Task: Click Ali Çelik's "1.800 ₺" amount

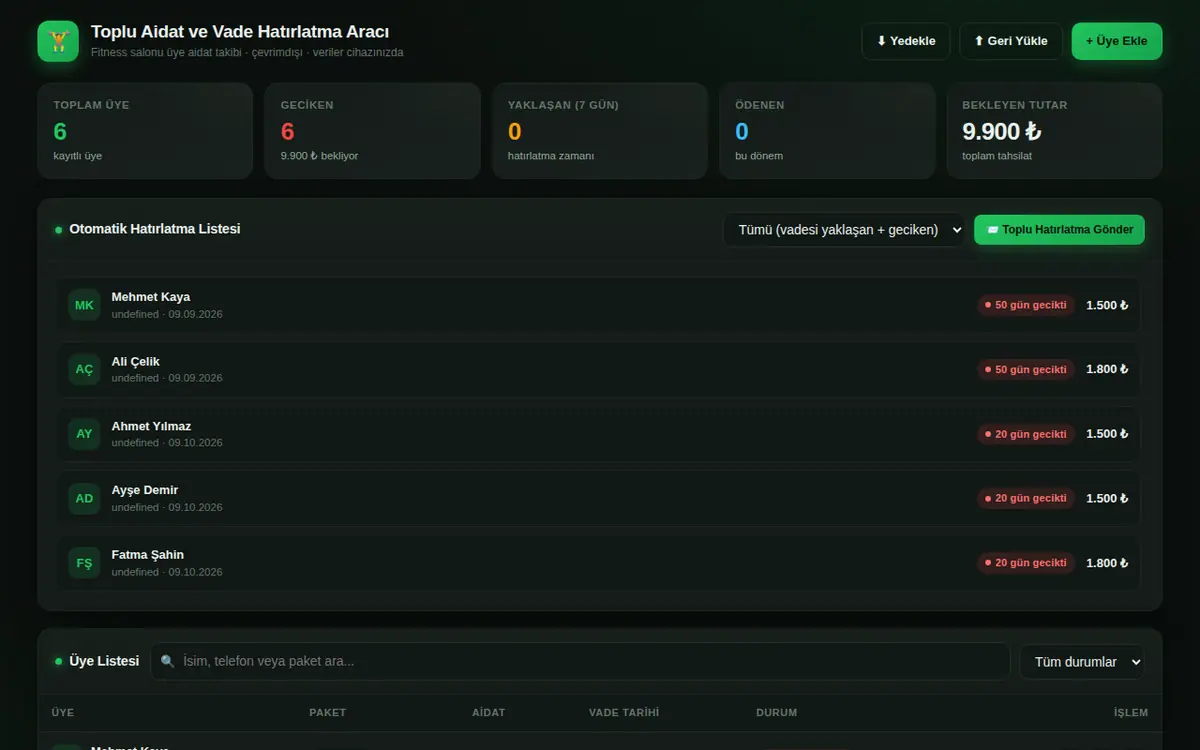Action: coord(1107,369)
